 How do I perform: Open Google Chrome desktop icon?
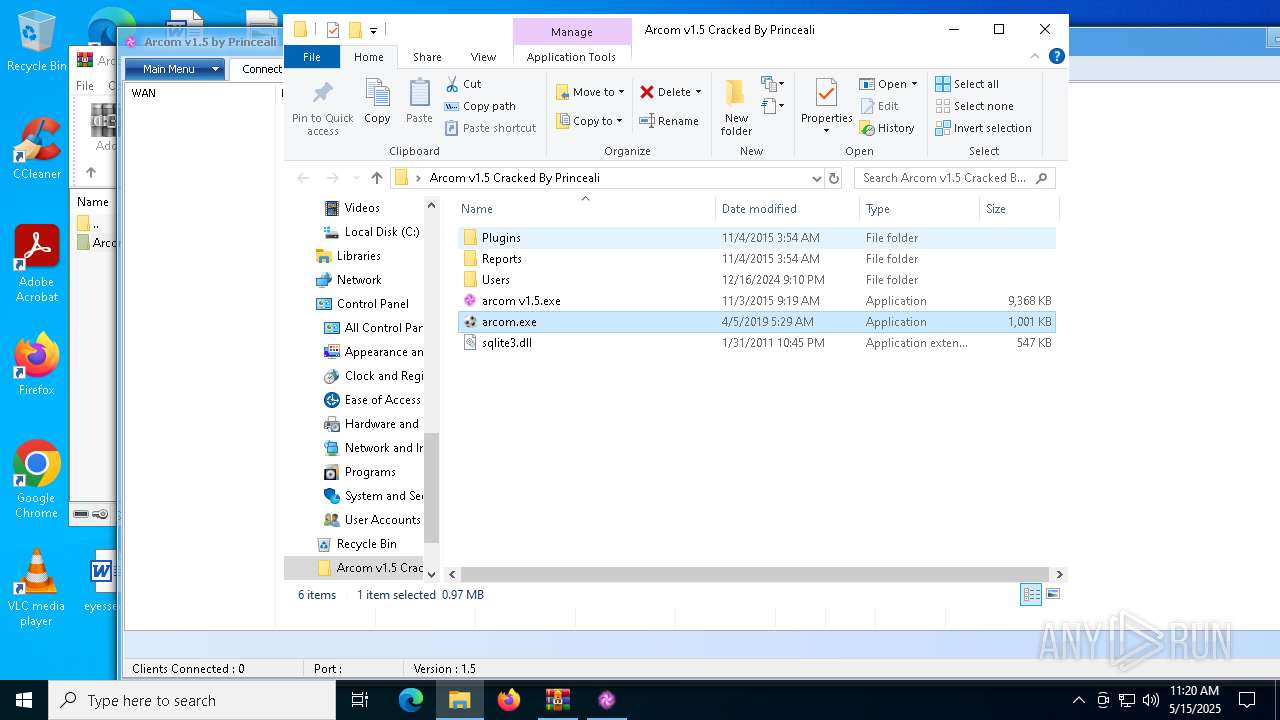tap(37, 479)
